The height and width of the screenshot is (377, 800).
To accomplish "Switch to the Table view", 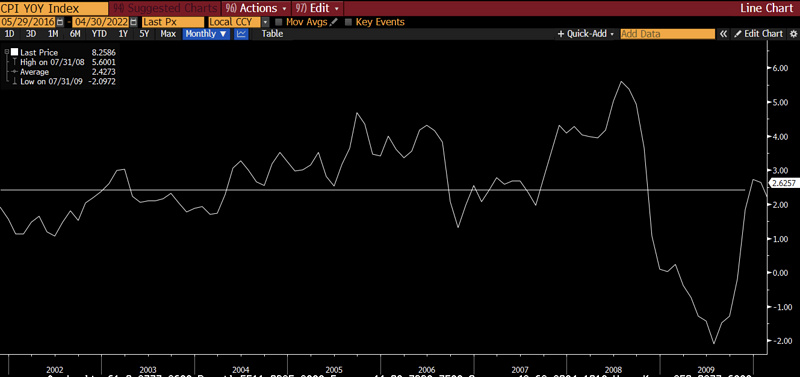I will 272,34.
